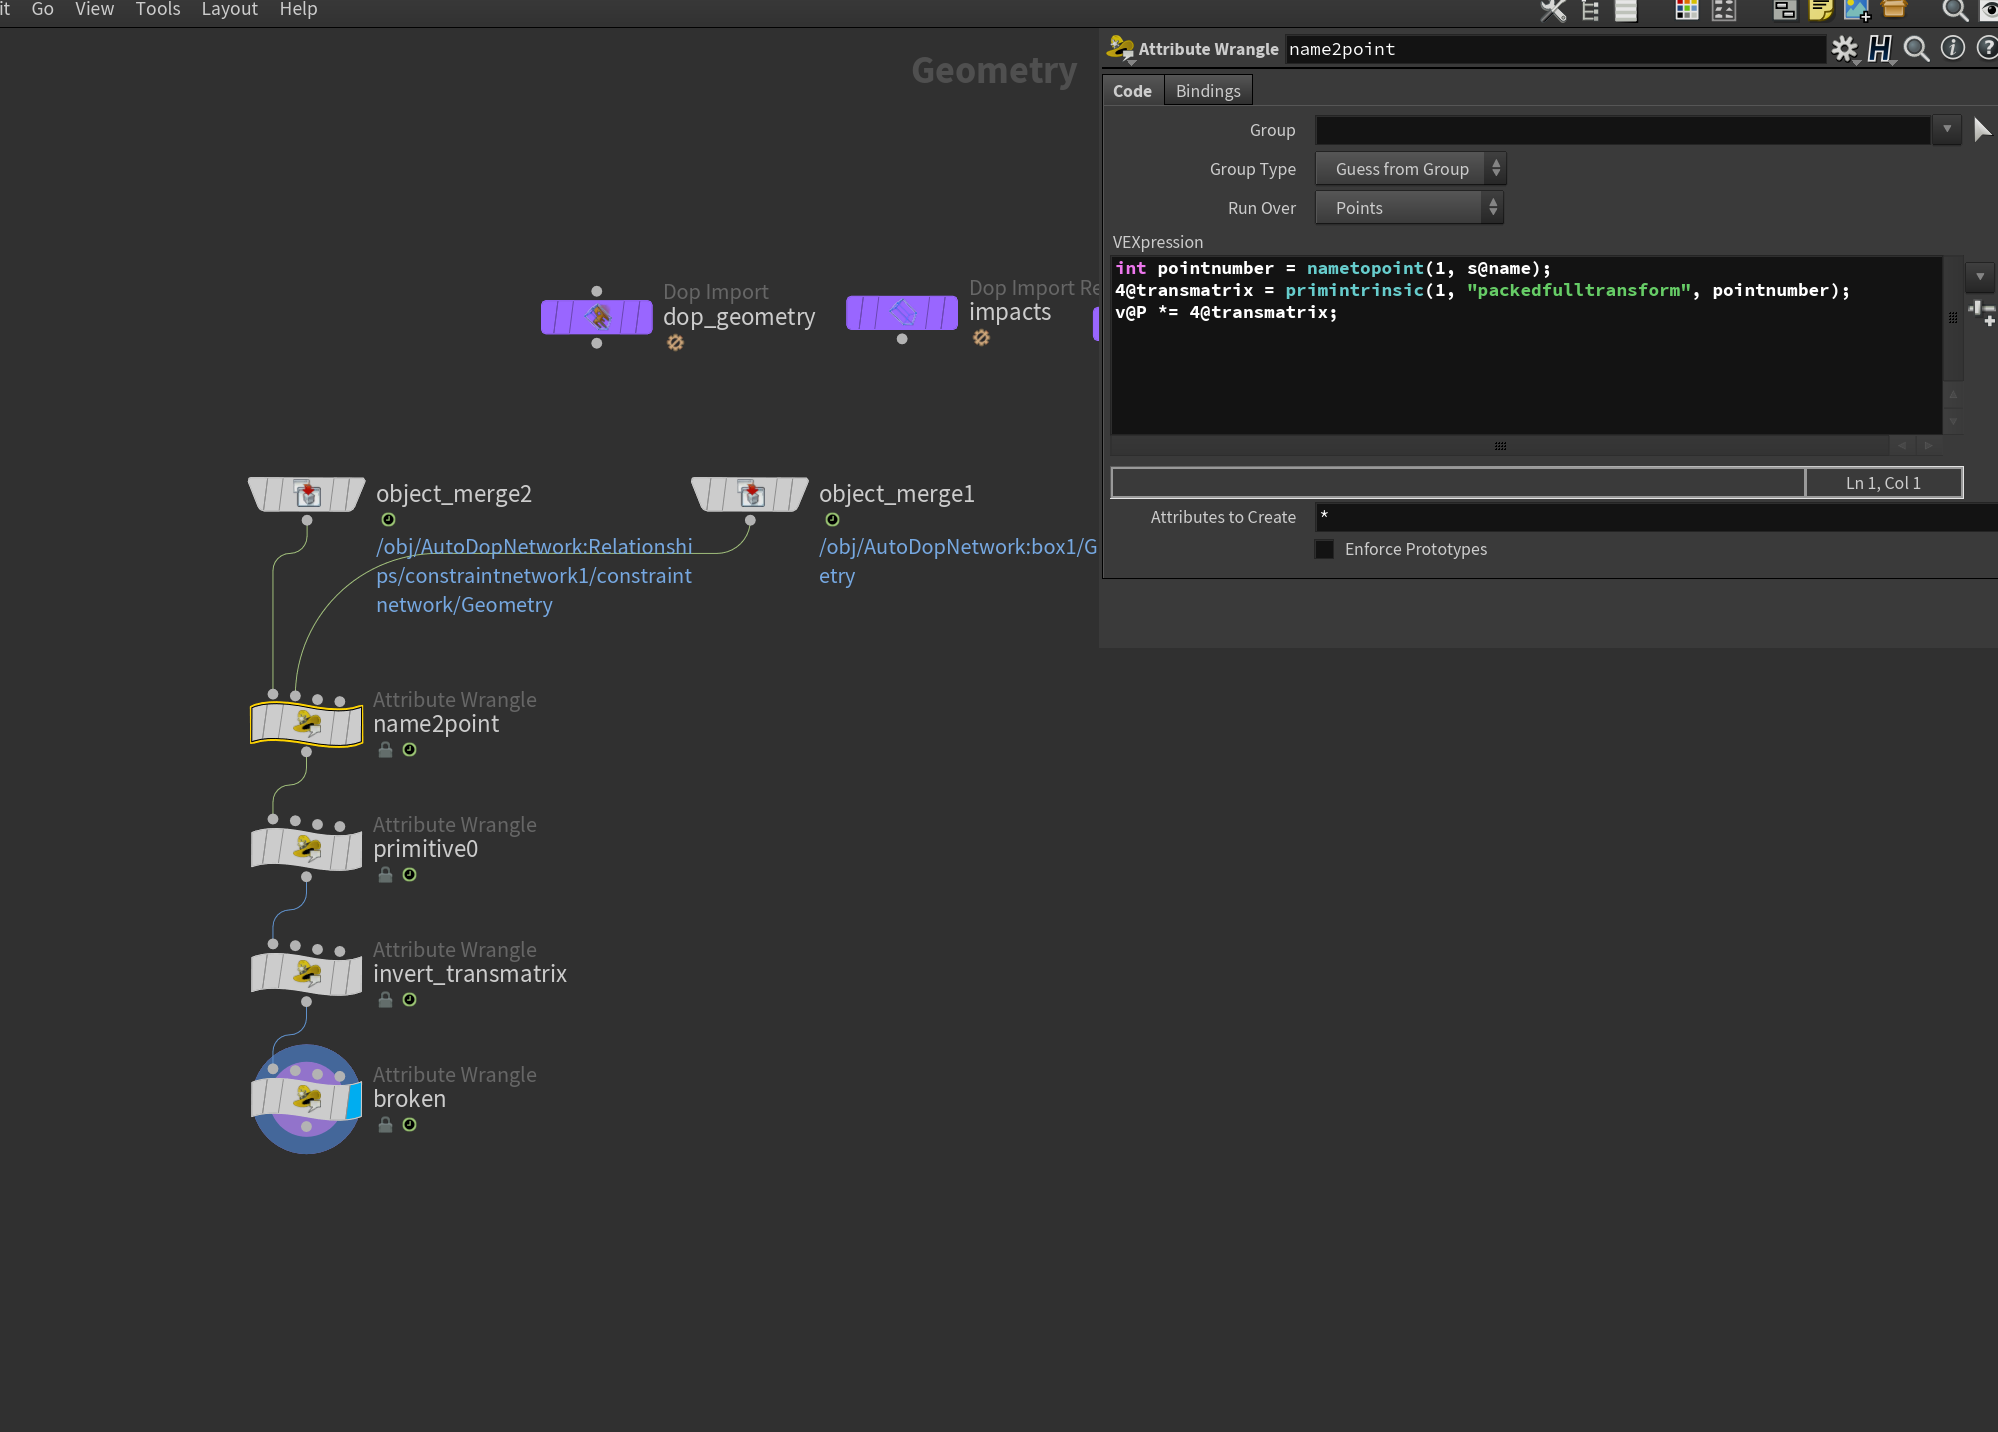Screen dimensions: 1998x1432
Task: Open the Layout menu
Action: point(229,9)
